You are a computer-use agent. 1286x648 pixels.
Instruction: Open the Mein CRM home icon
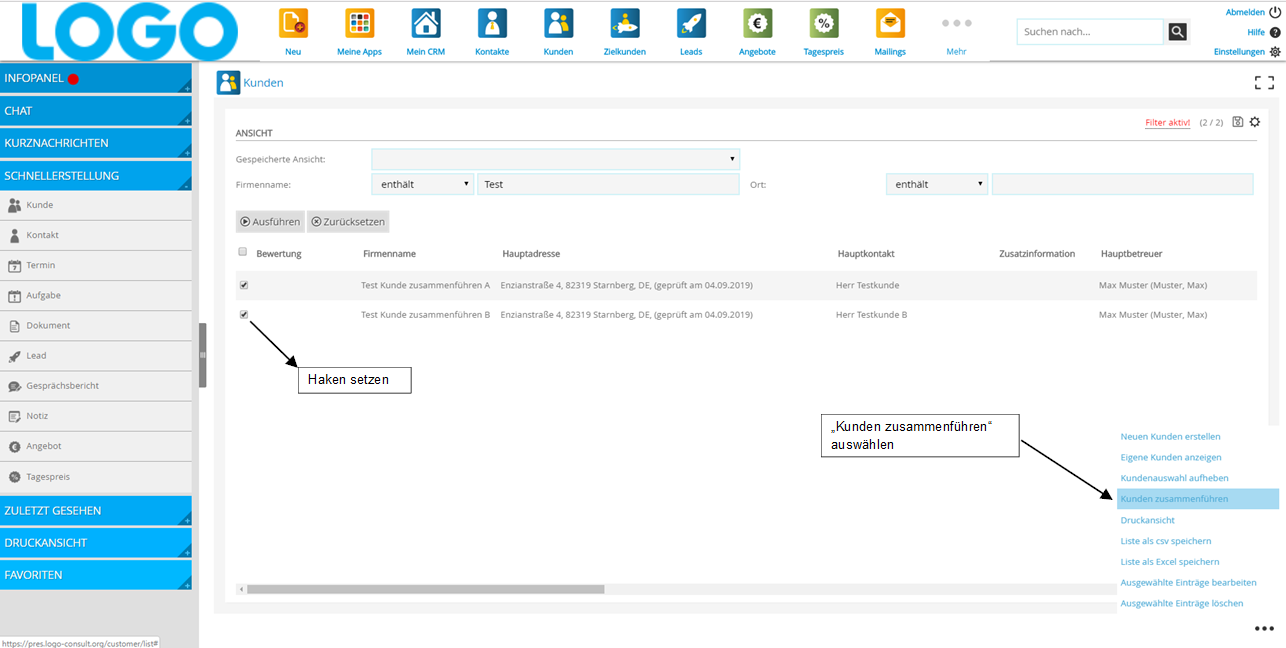[426, 23]
